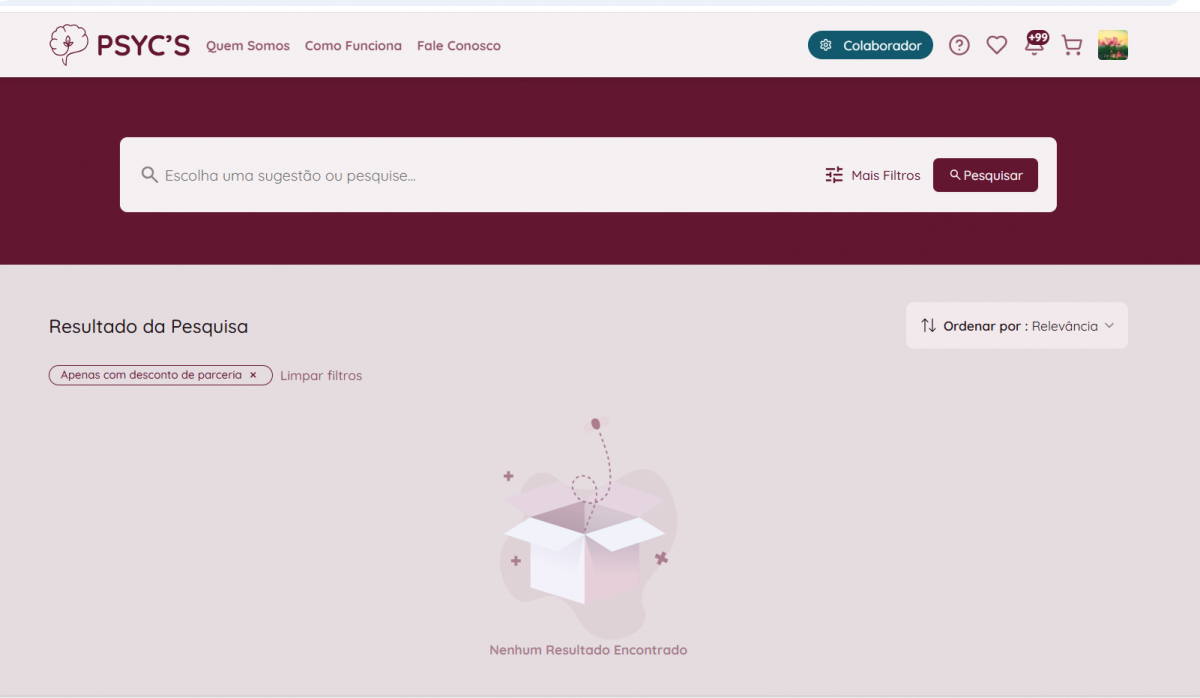Click the Mais Filtros sliders icon
Screen dimensions: 1200x698
(834, 175)
